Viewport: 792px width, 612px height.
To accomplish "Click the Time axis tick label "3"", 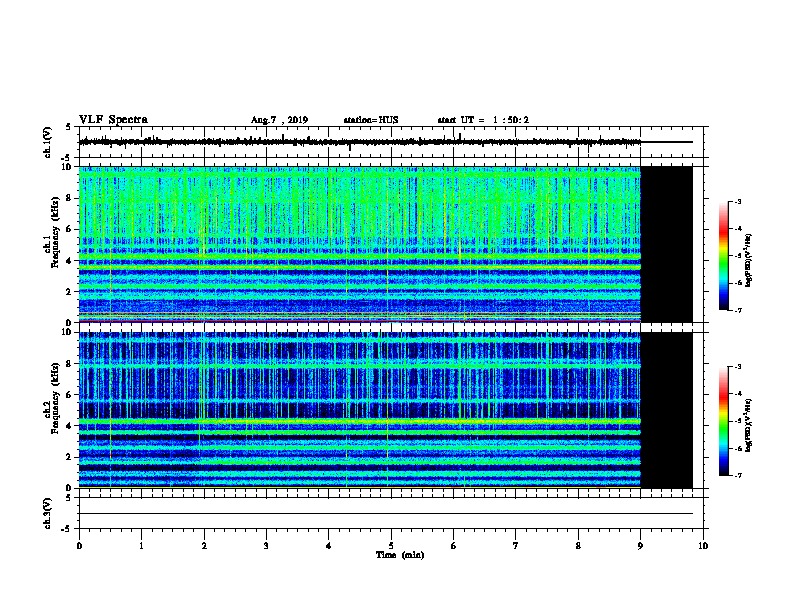I will click(x=266, y=546).
